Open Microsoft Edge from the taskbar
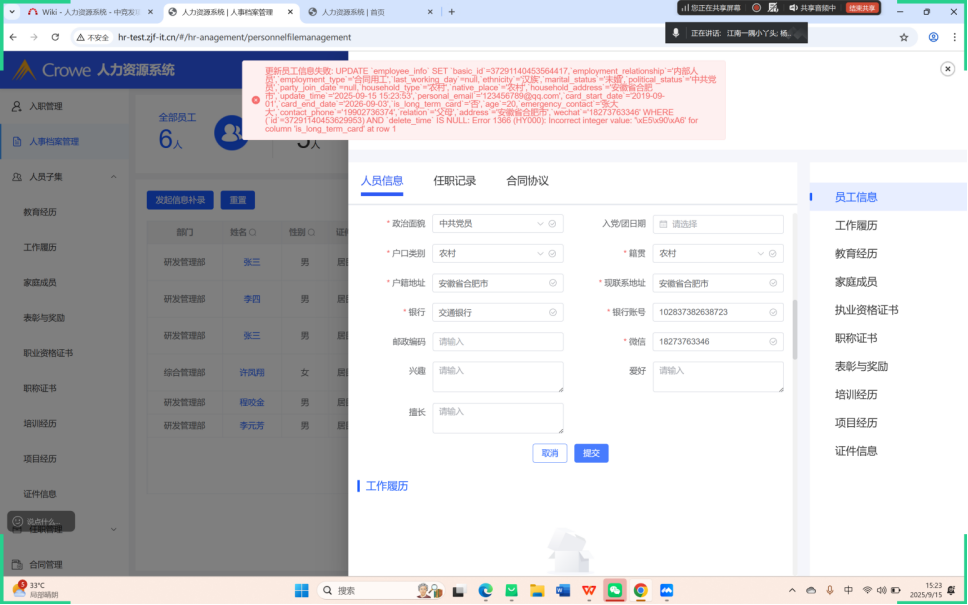 pyautogui.click(x=485, y=591)
